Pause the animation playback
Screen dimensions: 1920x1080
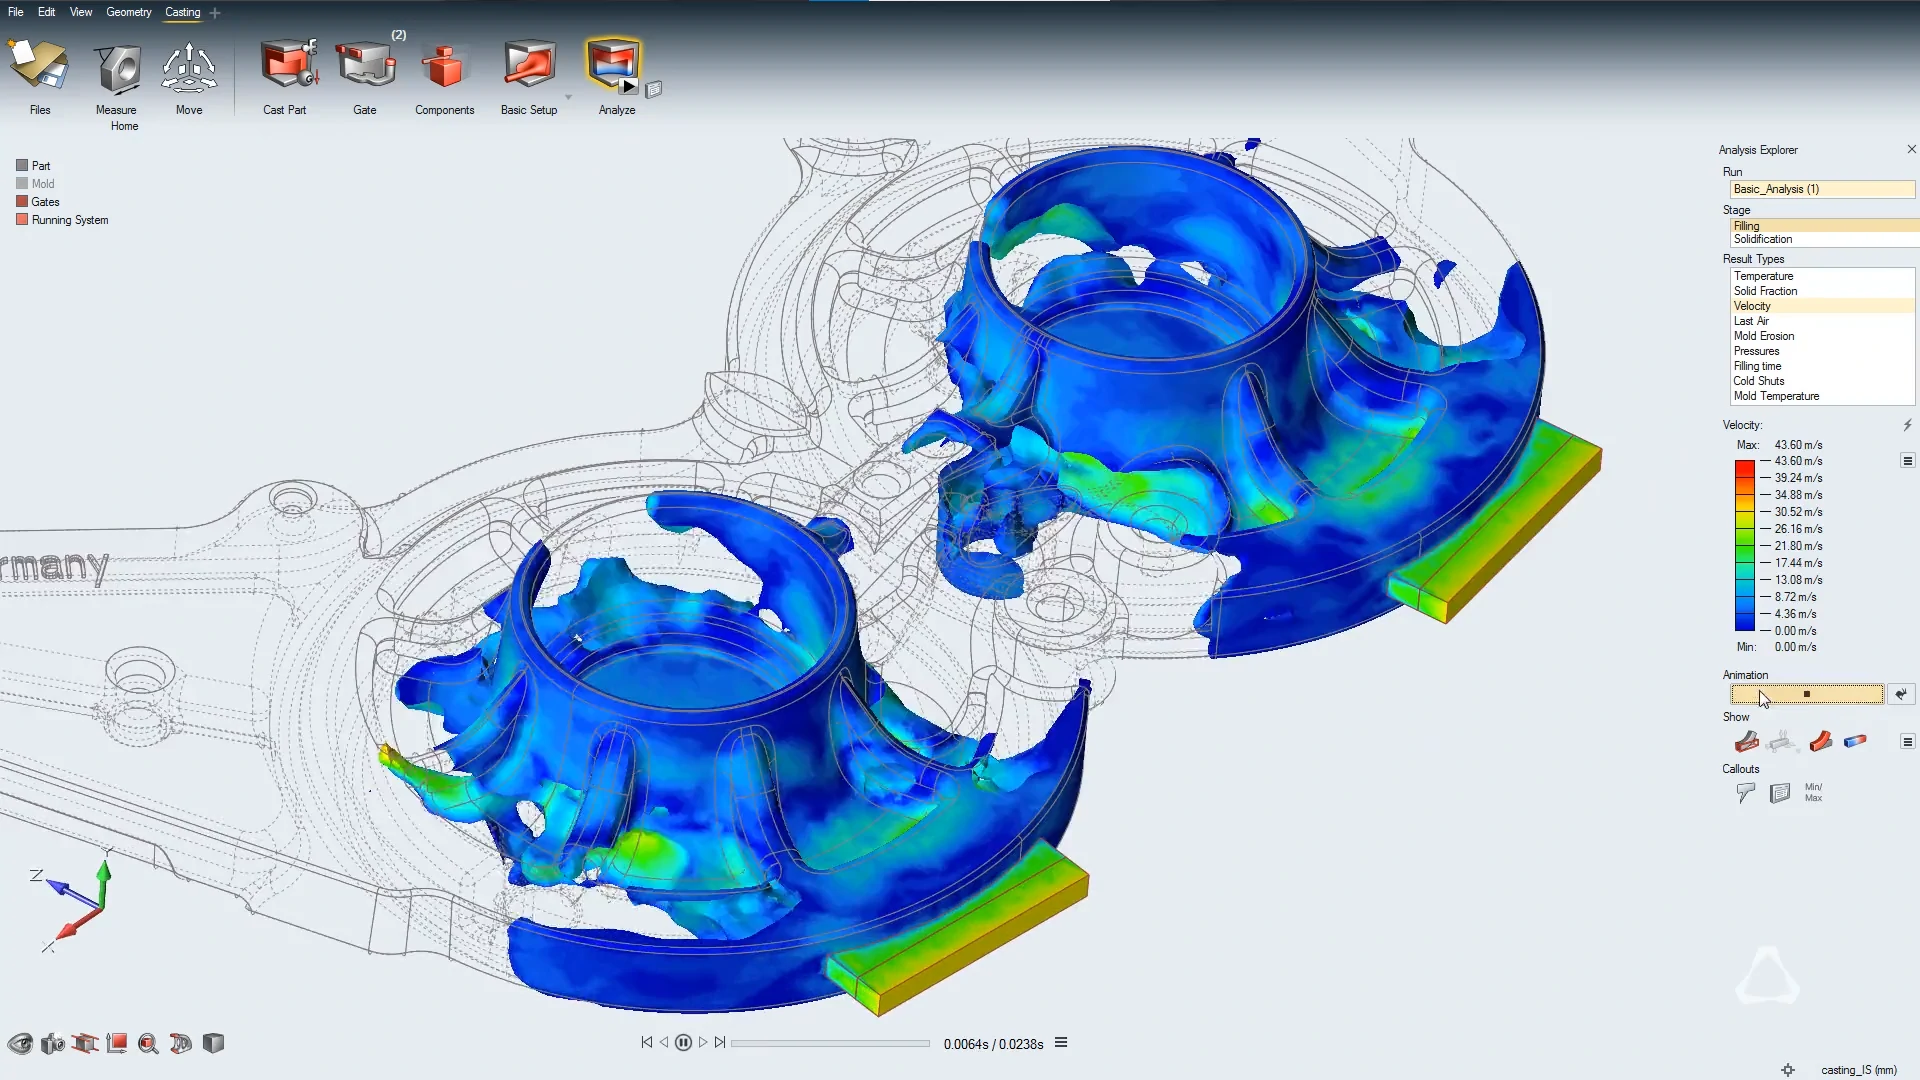(x=683, y=1043)
